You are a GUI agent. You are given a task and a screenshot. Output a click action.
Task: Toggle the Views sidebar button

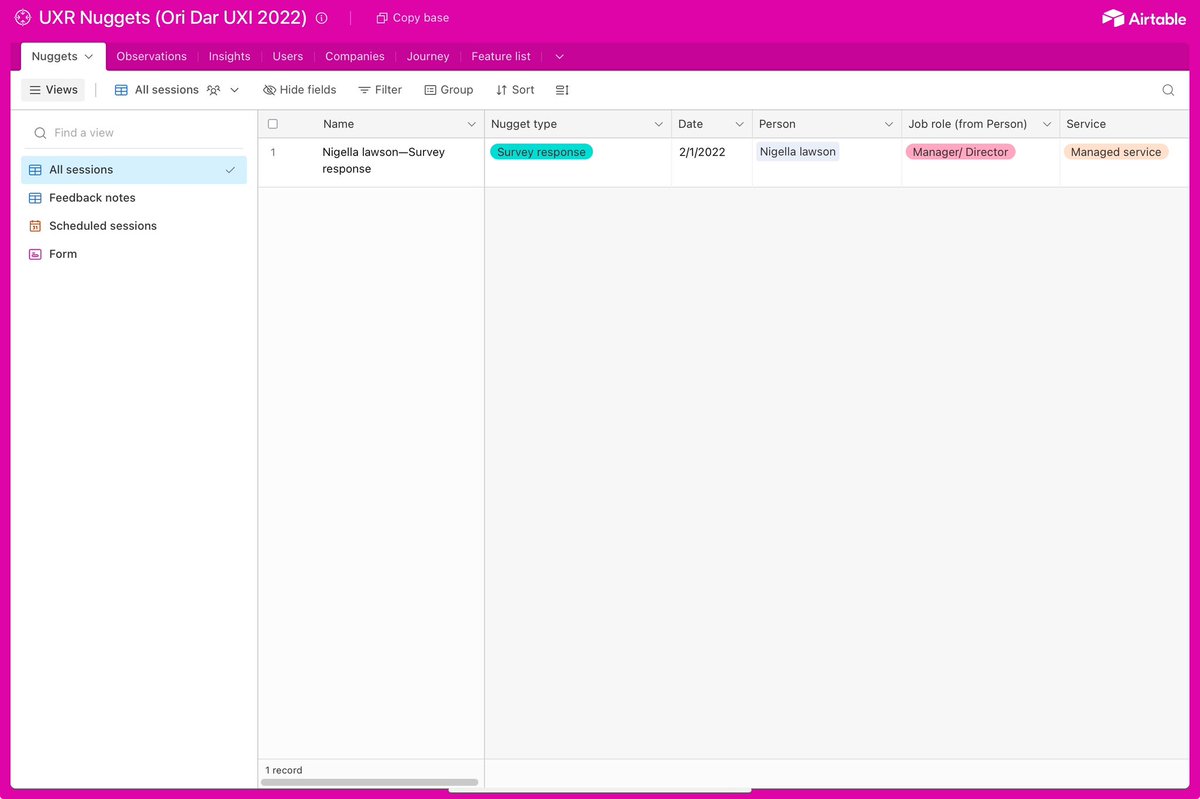coord(54,90)
